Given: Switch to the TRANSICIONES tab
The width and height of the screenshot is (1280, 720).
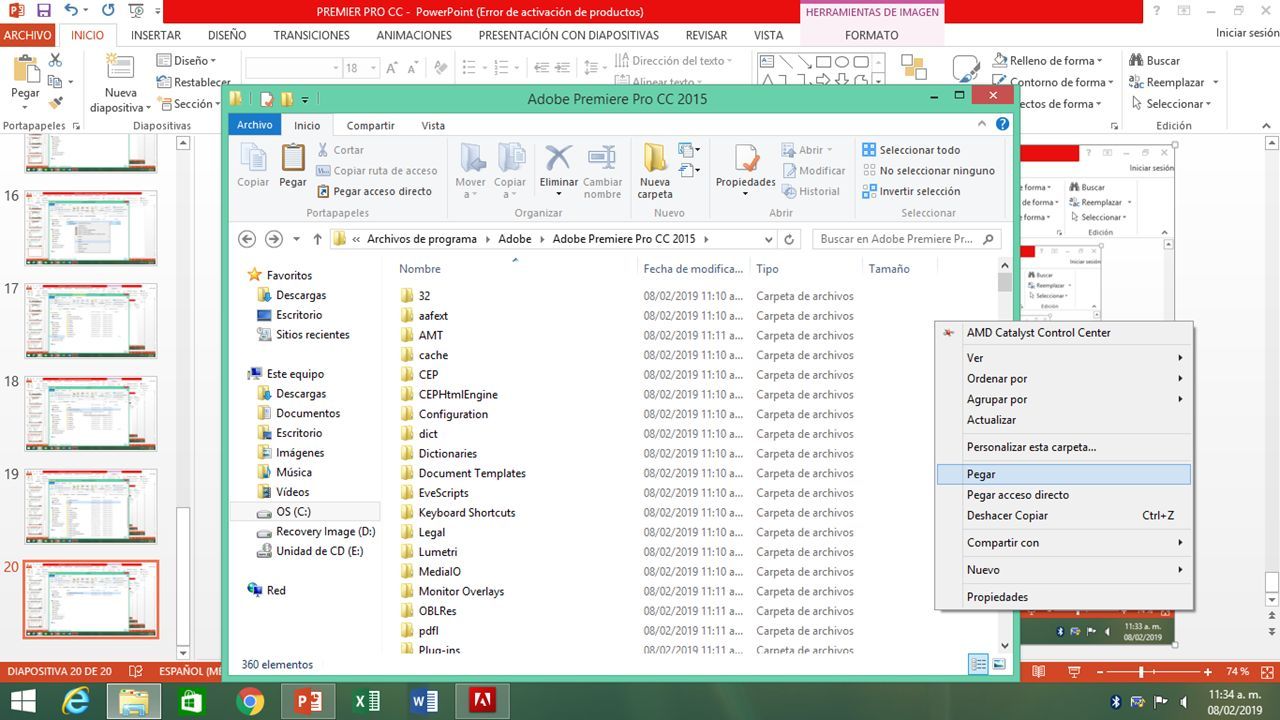Looking at the screenshot, I should click(x=312, y=35).
